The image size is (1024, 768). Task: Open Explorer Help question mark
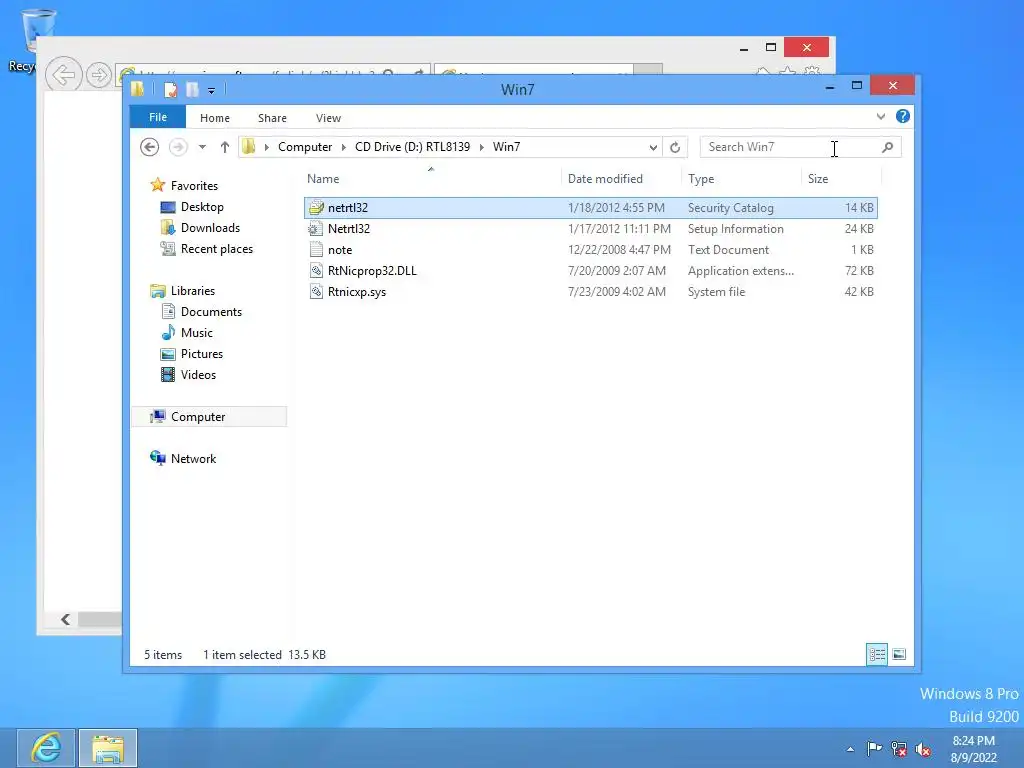pos(903,116)
